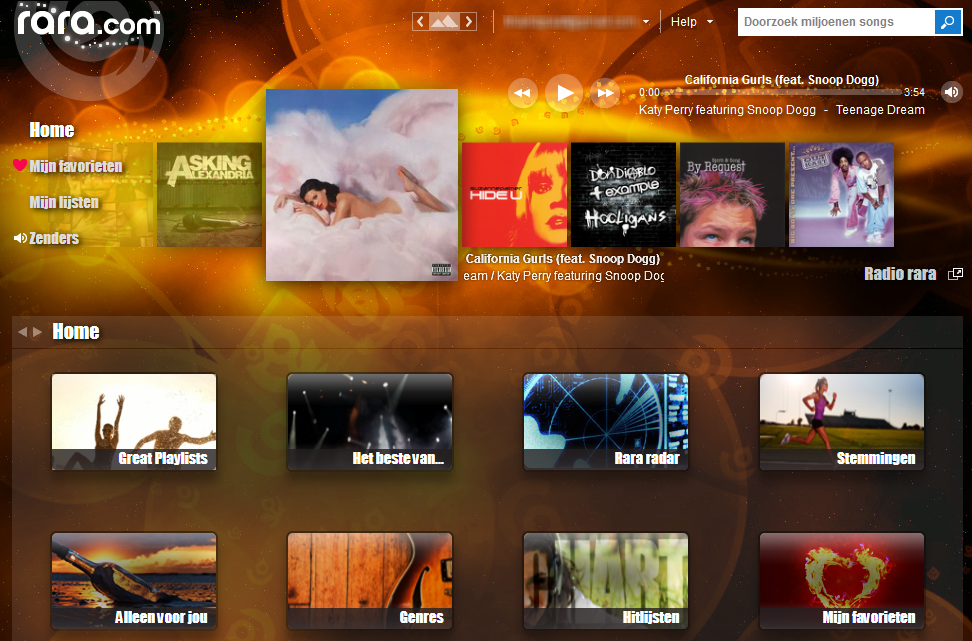Viewport: 972px width, 641px height.
Task: Skip to the next track
Action: (605, 93)
